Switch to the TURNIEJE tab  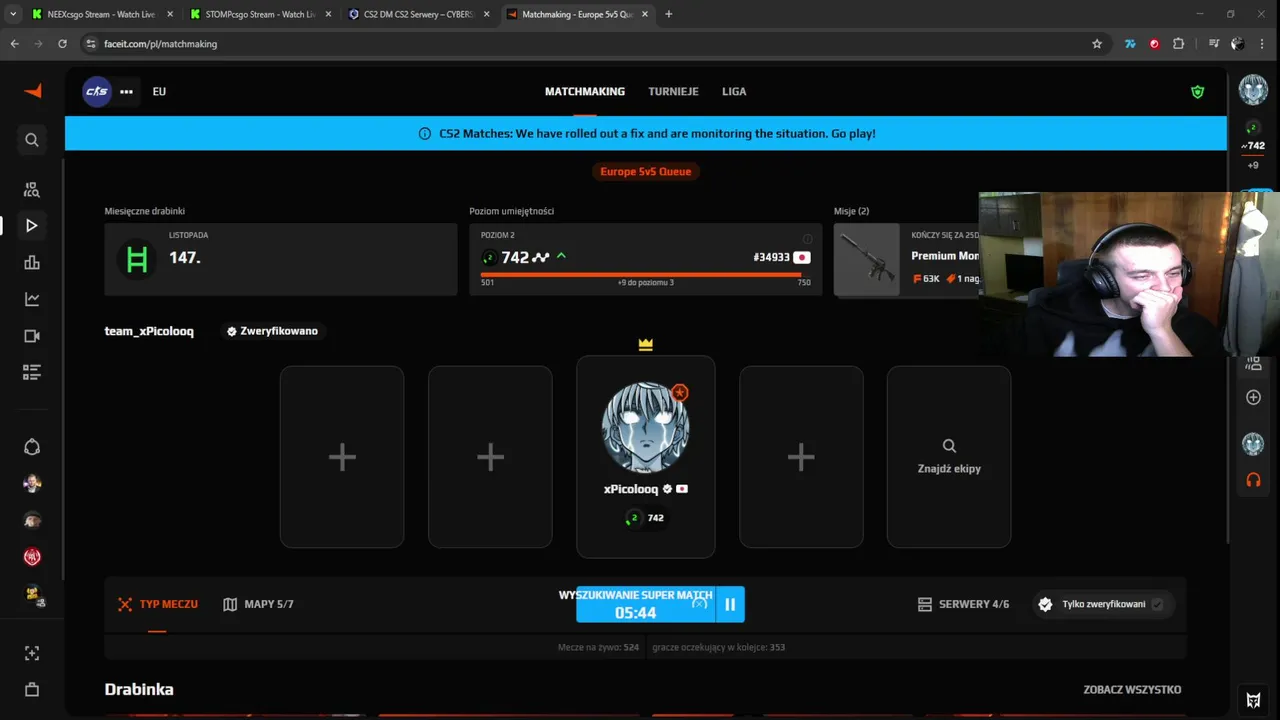pyautogui.click(x=673, y=91)
